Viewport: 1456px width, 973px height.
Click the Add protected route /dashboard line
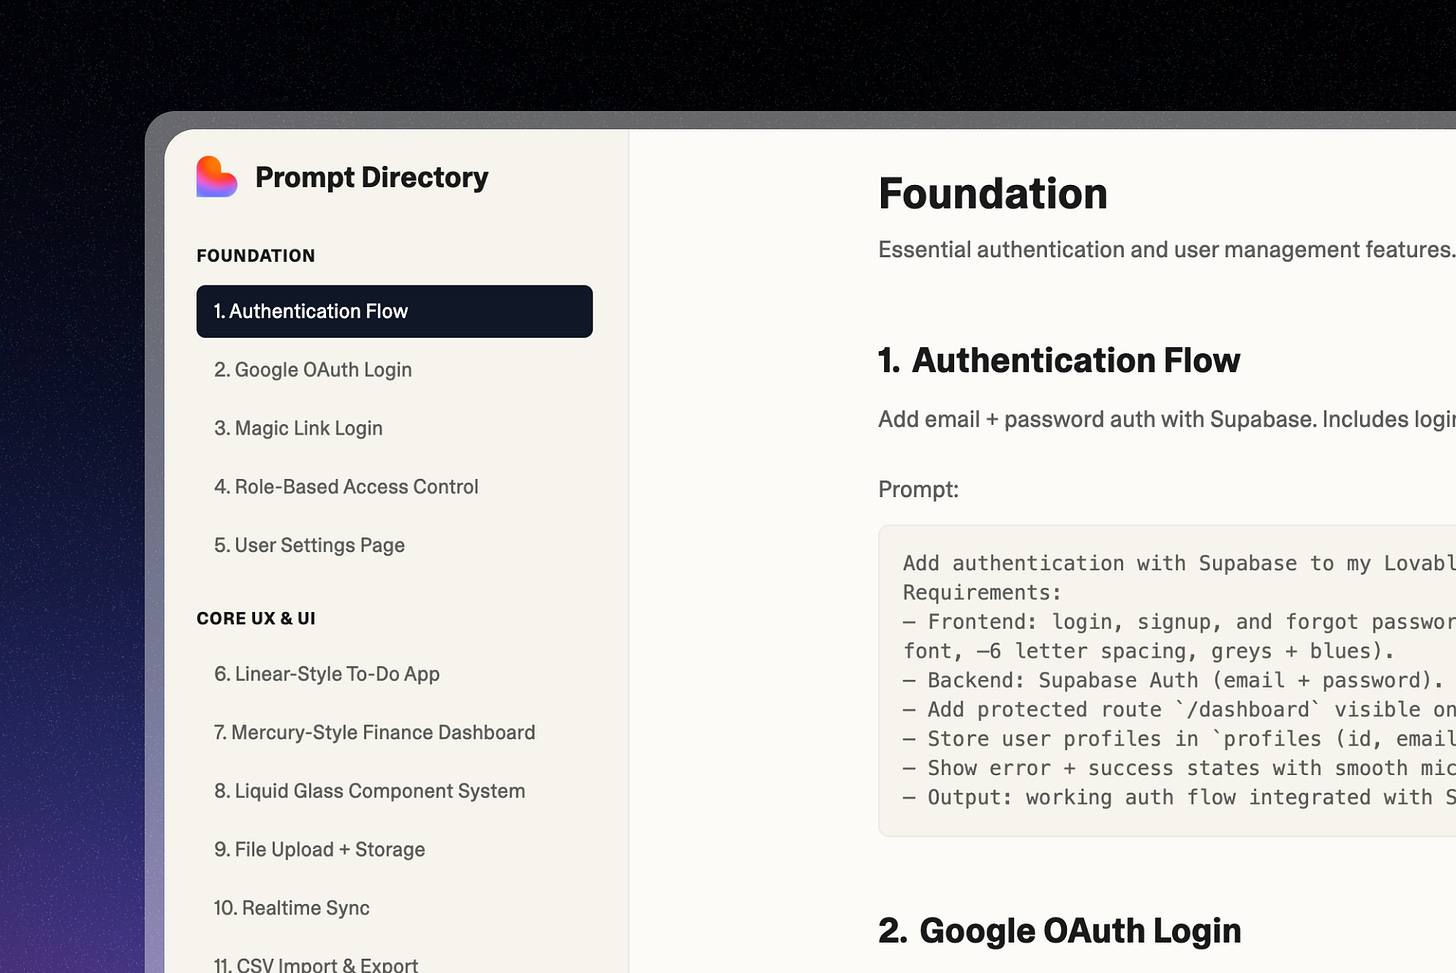(x=1179, y=710)
